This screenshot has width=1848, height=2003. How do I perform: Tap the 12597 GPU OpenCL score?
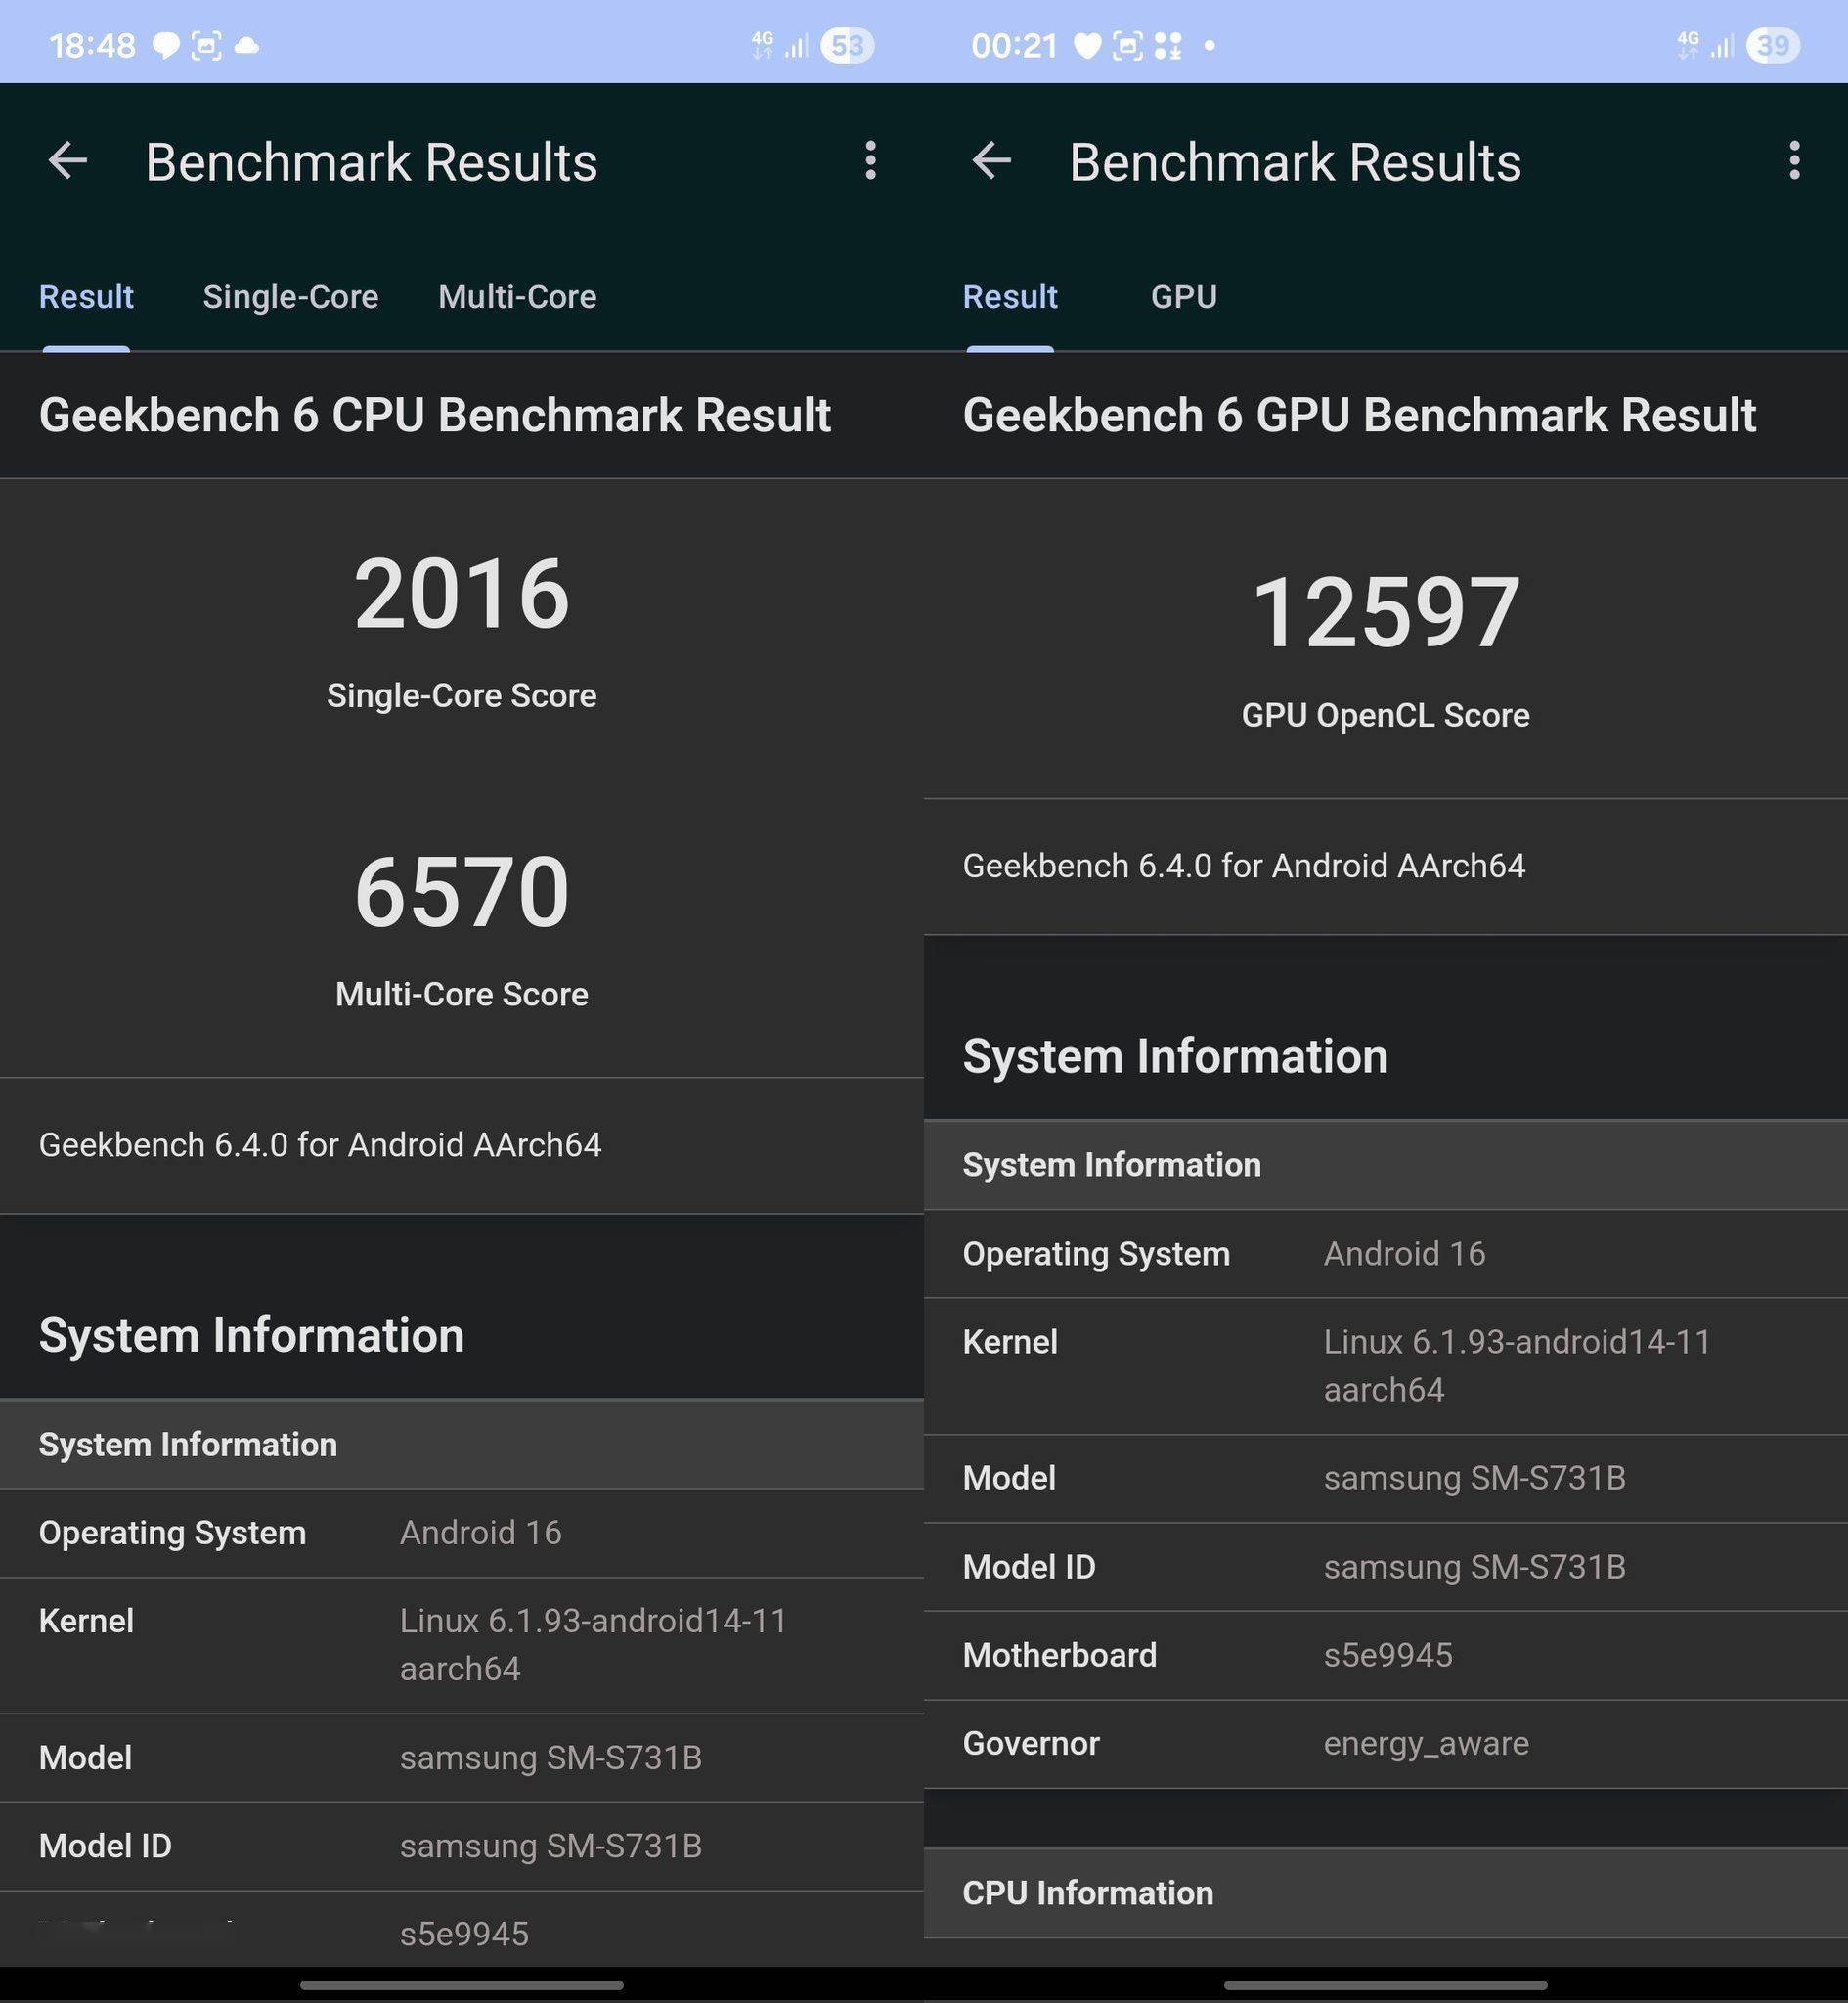pos(1386,613)
